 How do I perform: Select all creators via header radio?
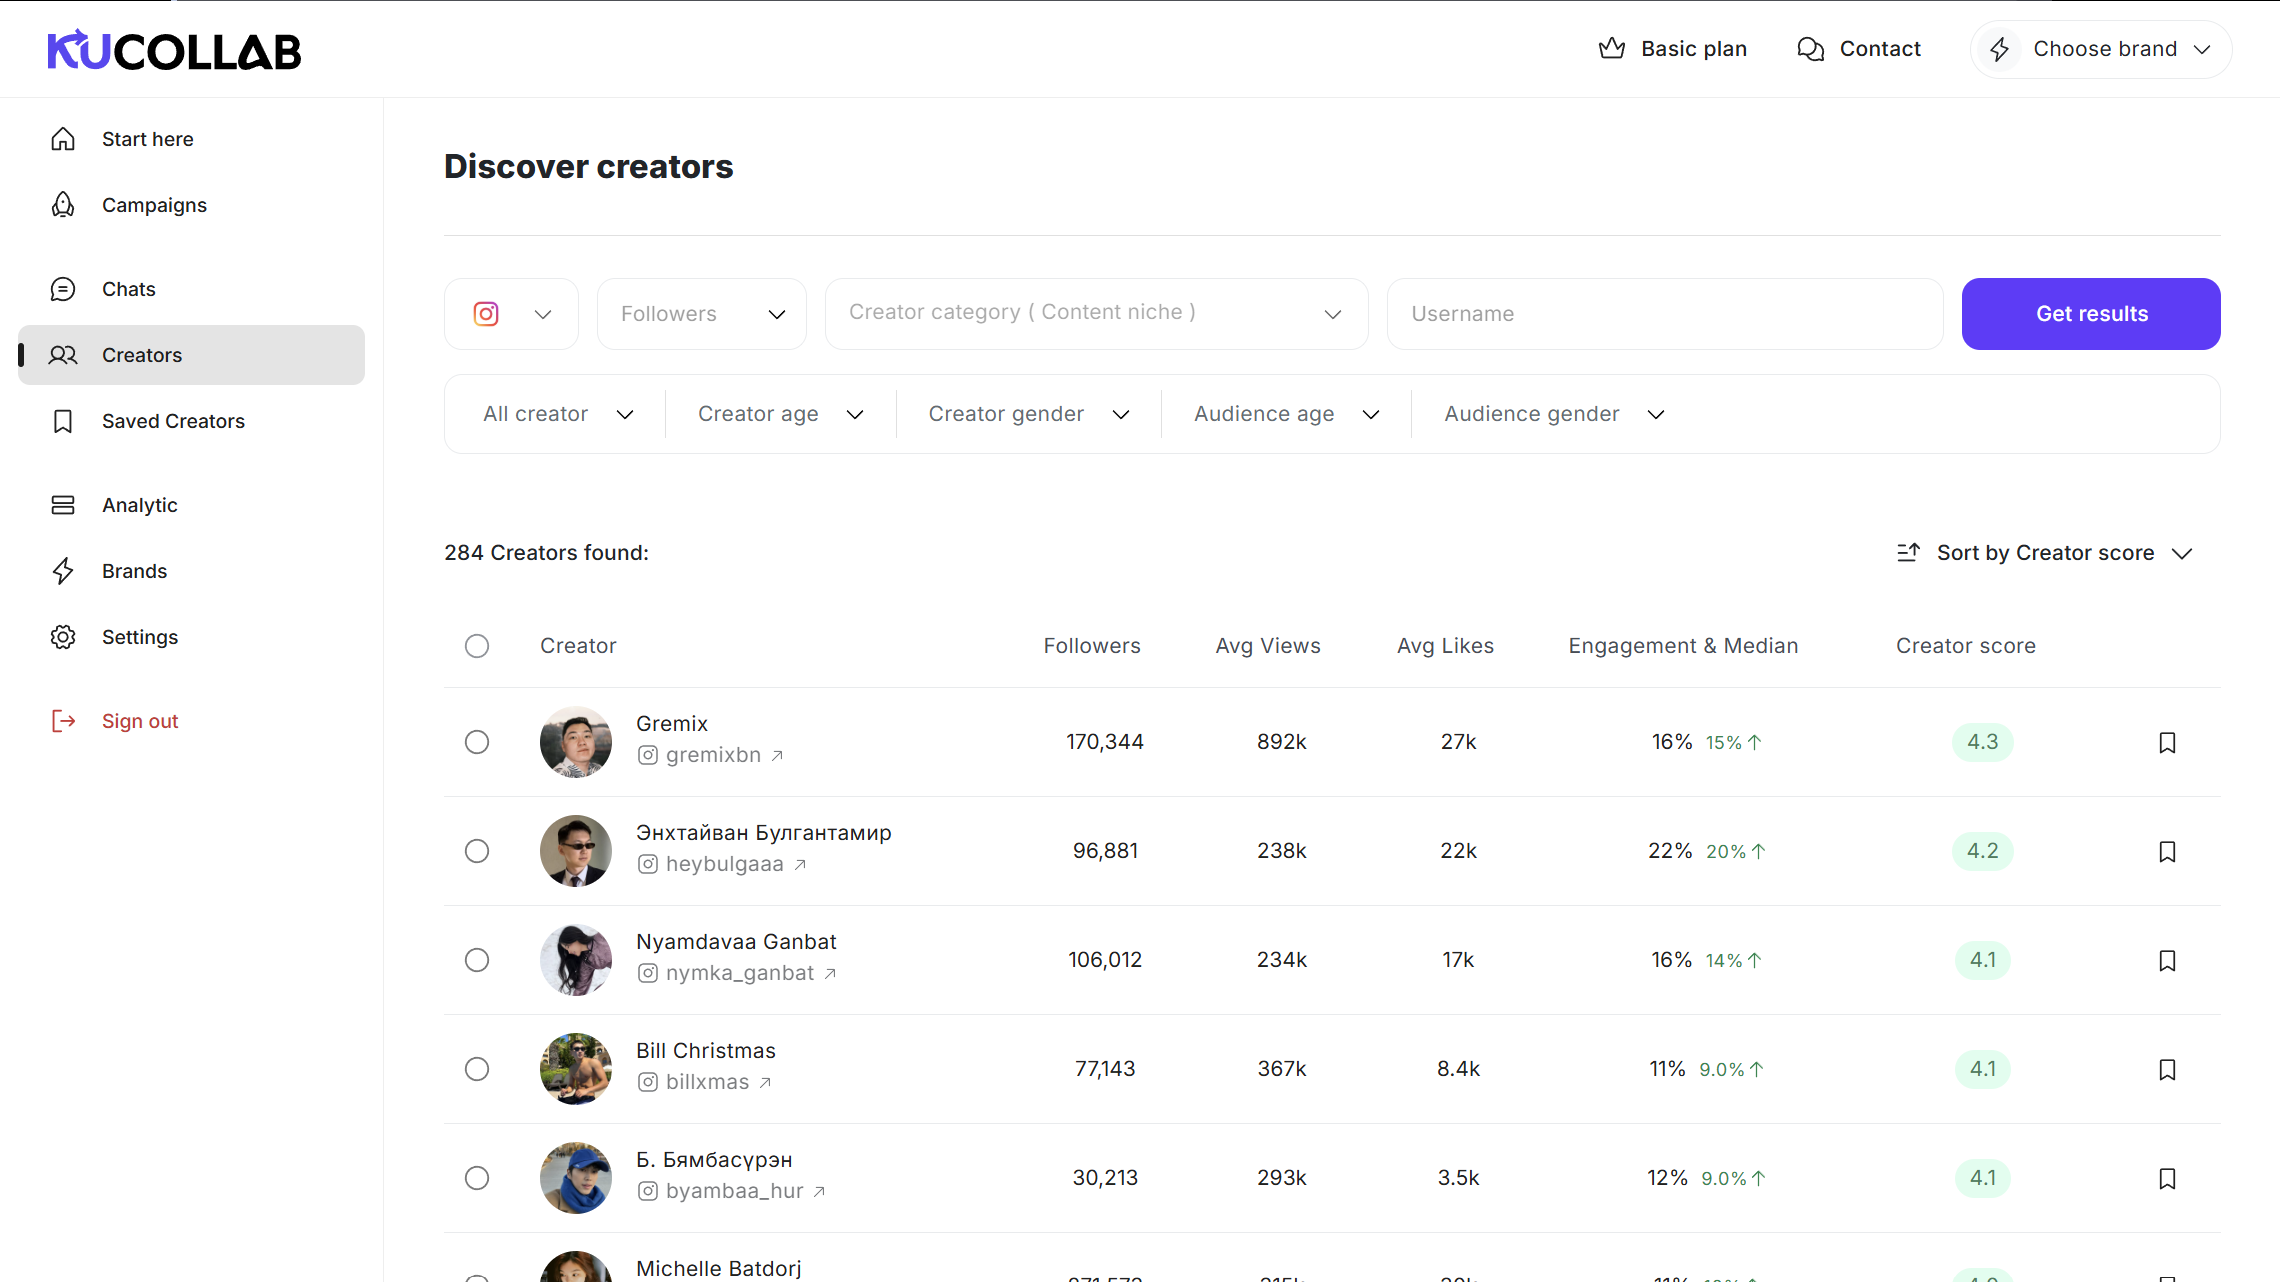[477, 646]
